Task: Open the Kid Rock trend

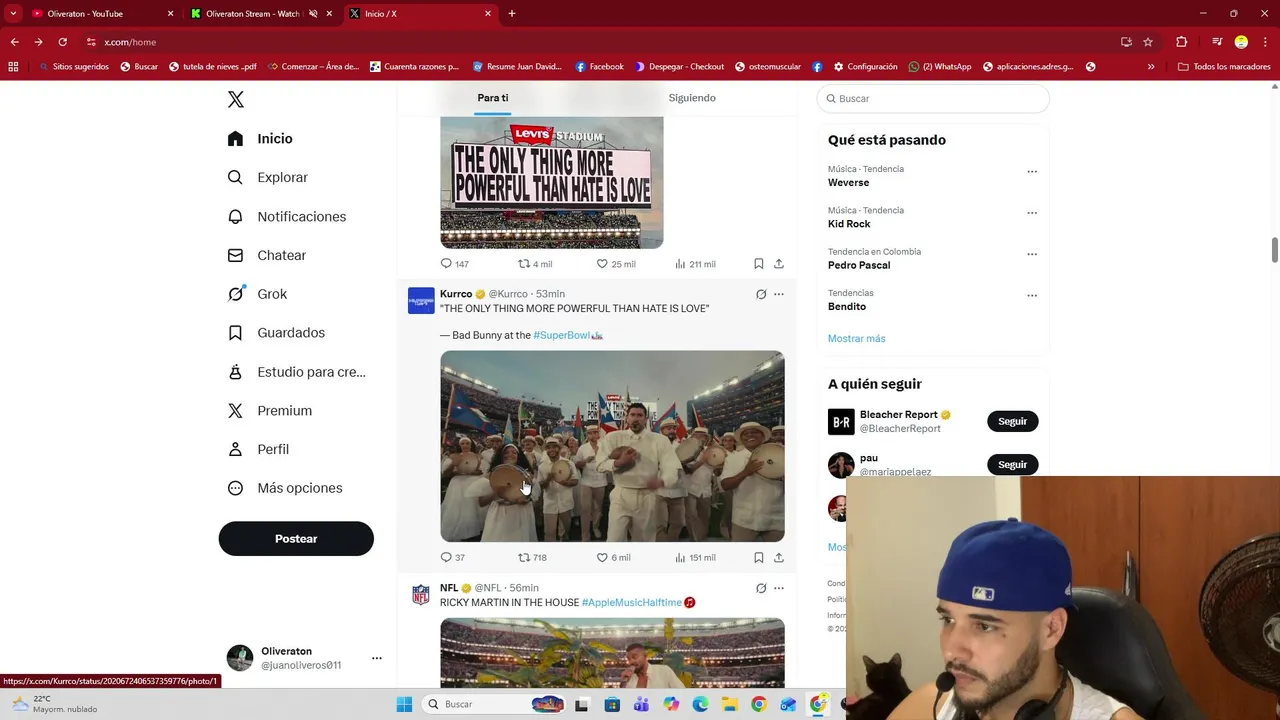Action: (x=849, y=224)
